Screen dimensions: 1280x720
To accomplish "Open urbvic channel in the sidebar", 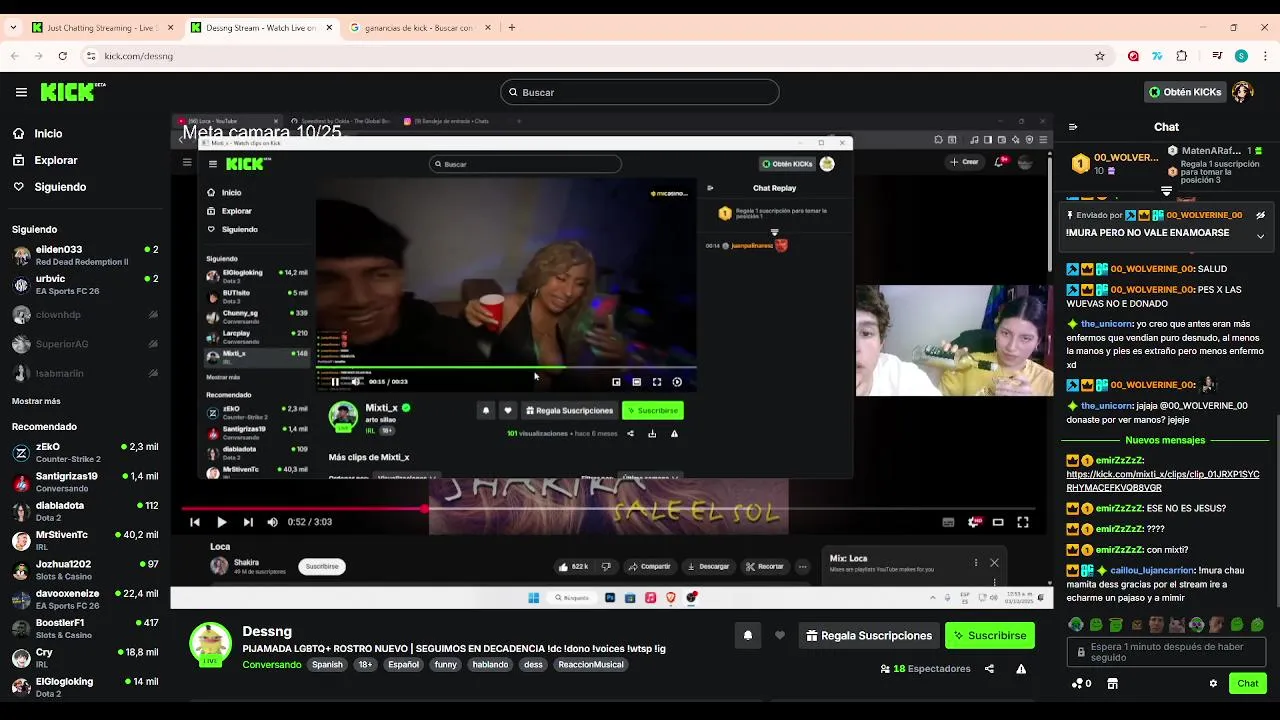I will tap(84, 285).
